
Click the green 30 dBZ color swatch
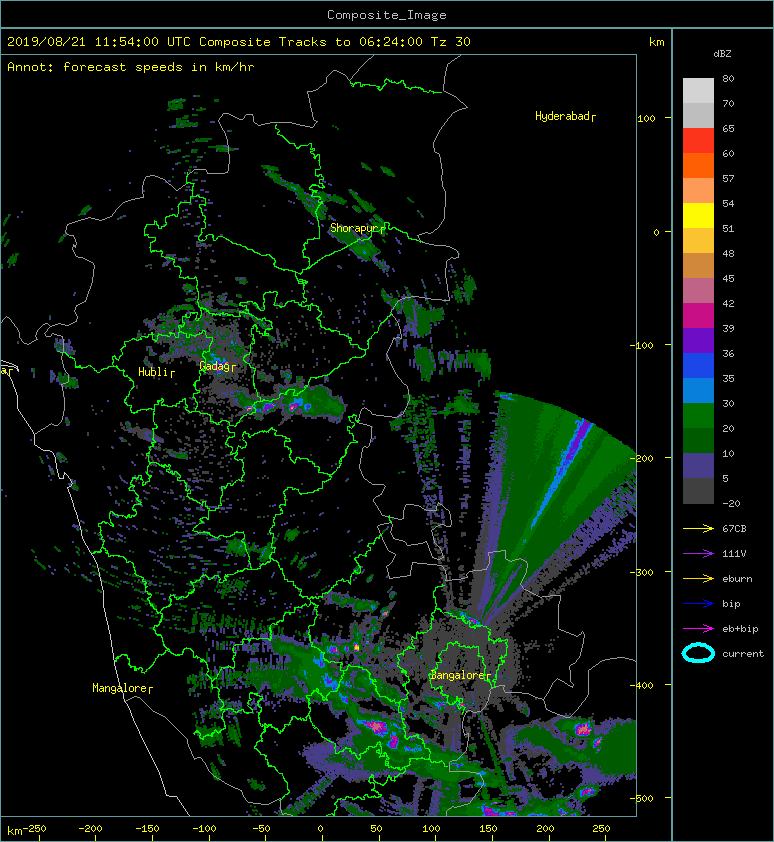pos(698,415)
